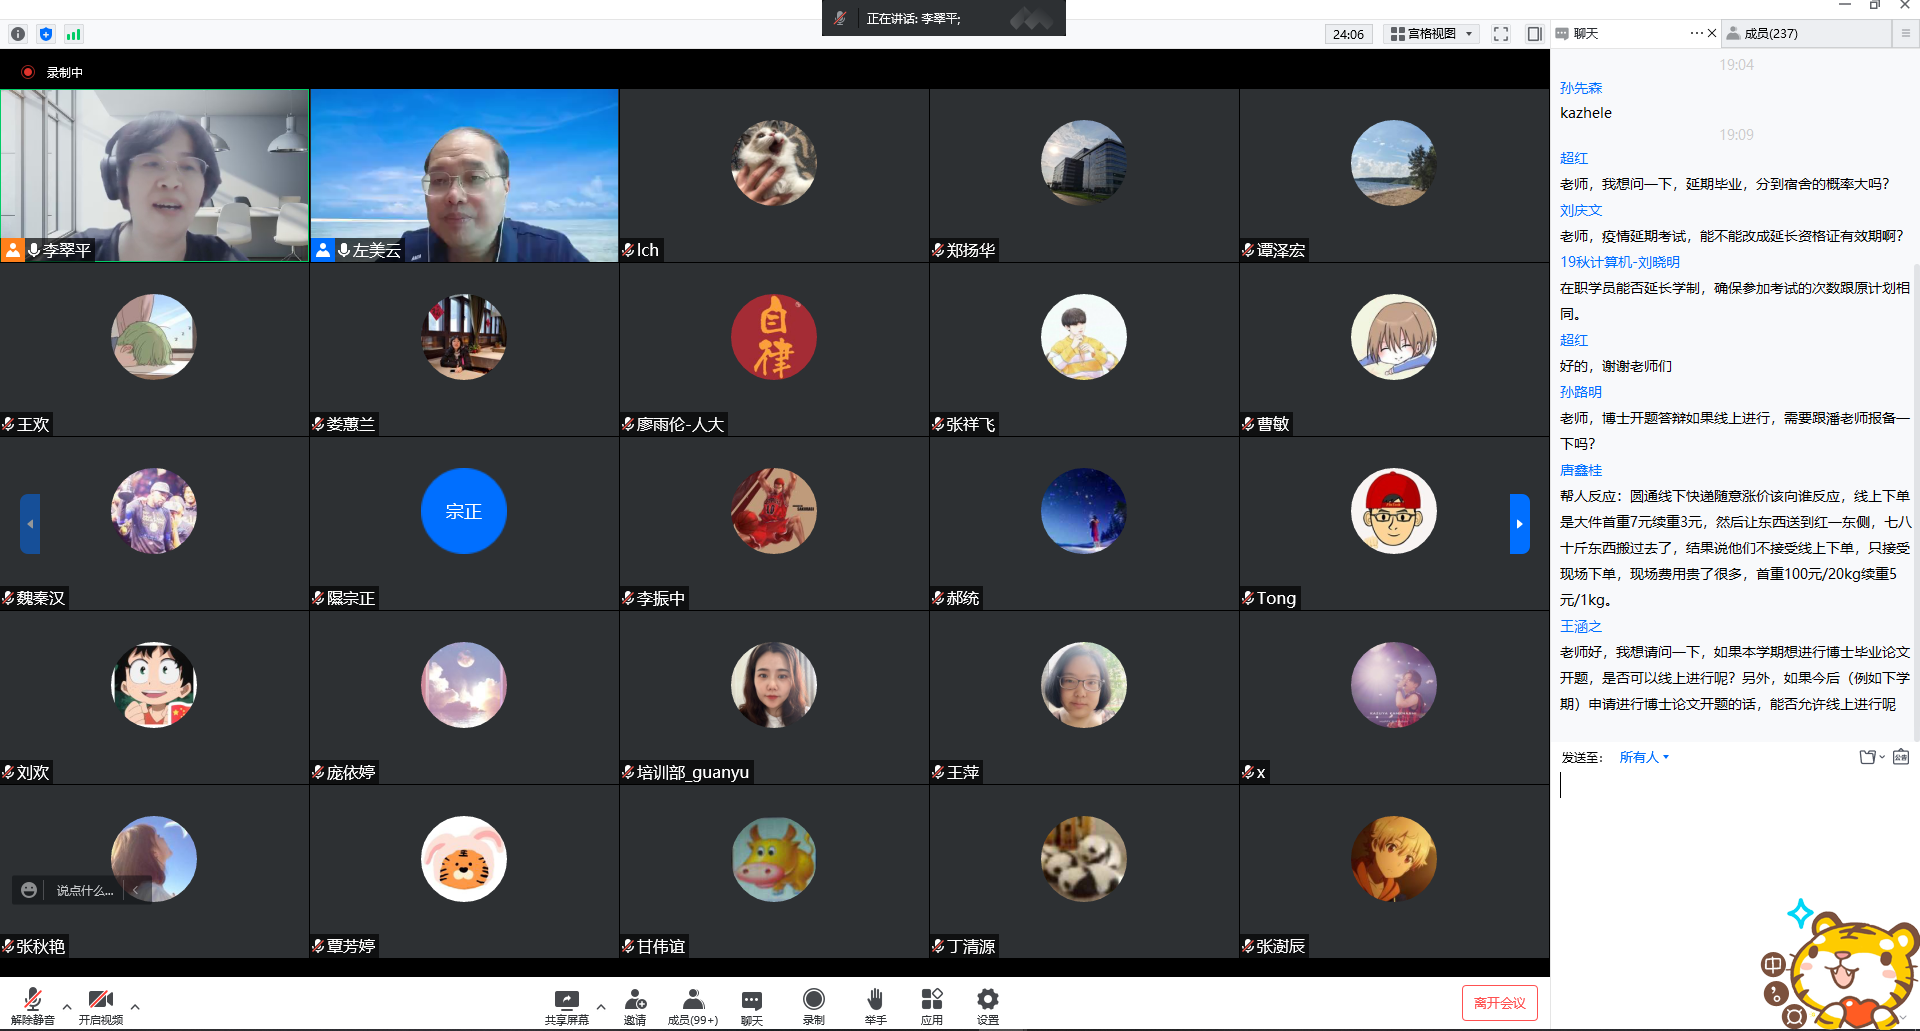Open the members list icon
The width and height of the screenshot is (1920, 1031).
coord(692,1004)
